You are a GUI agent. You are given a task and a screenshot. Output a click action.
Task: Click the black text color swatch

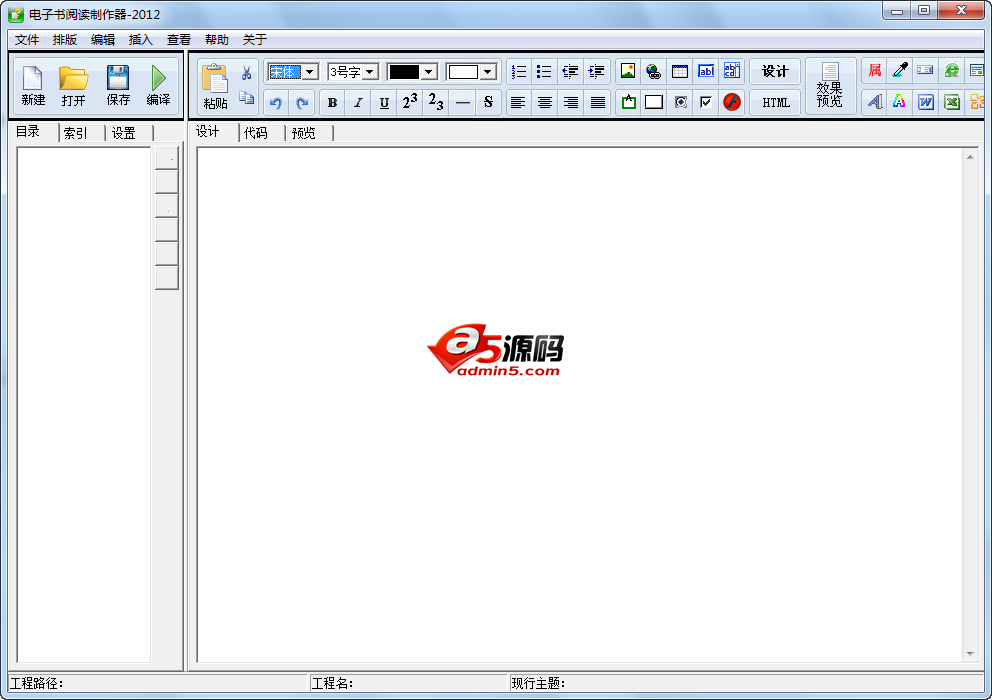coord(404,72)
